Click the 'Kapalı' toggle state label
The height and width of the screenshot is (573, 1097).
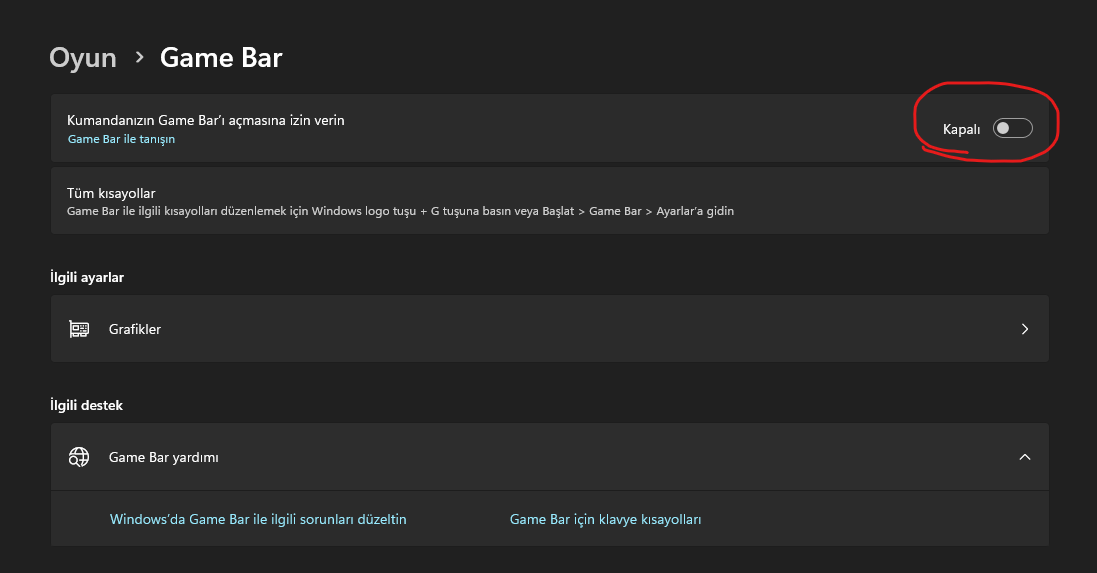pyautogui.click(x=961, y=129)
